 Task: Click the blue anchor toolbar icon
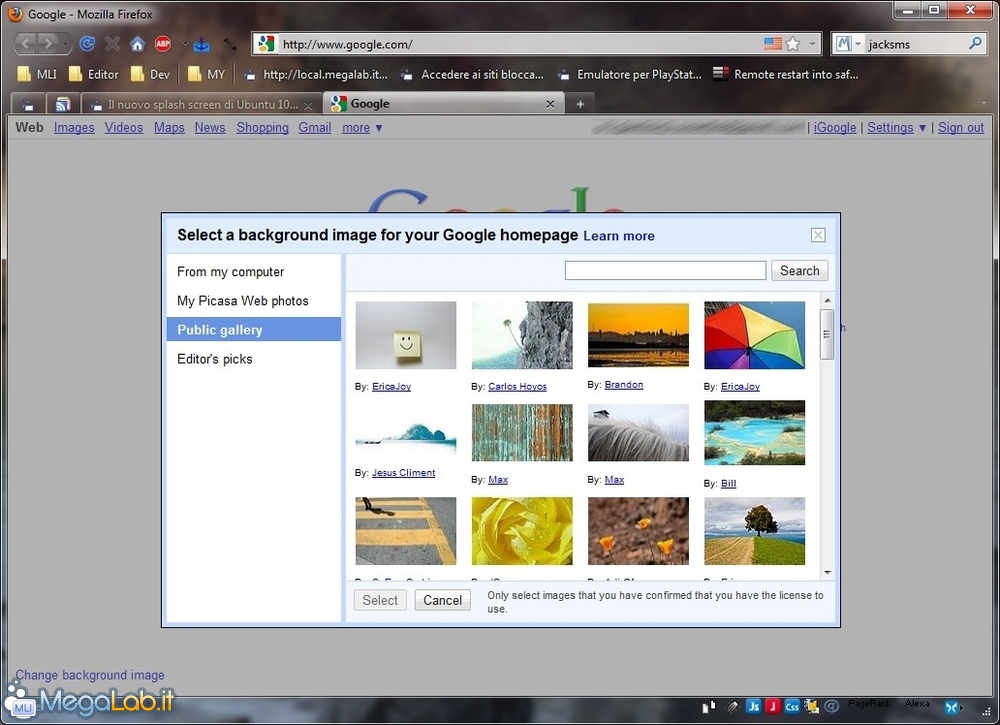[x=202, y=44]
